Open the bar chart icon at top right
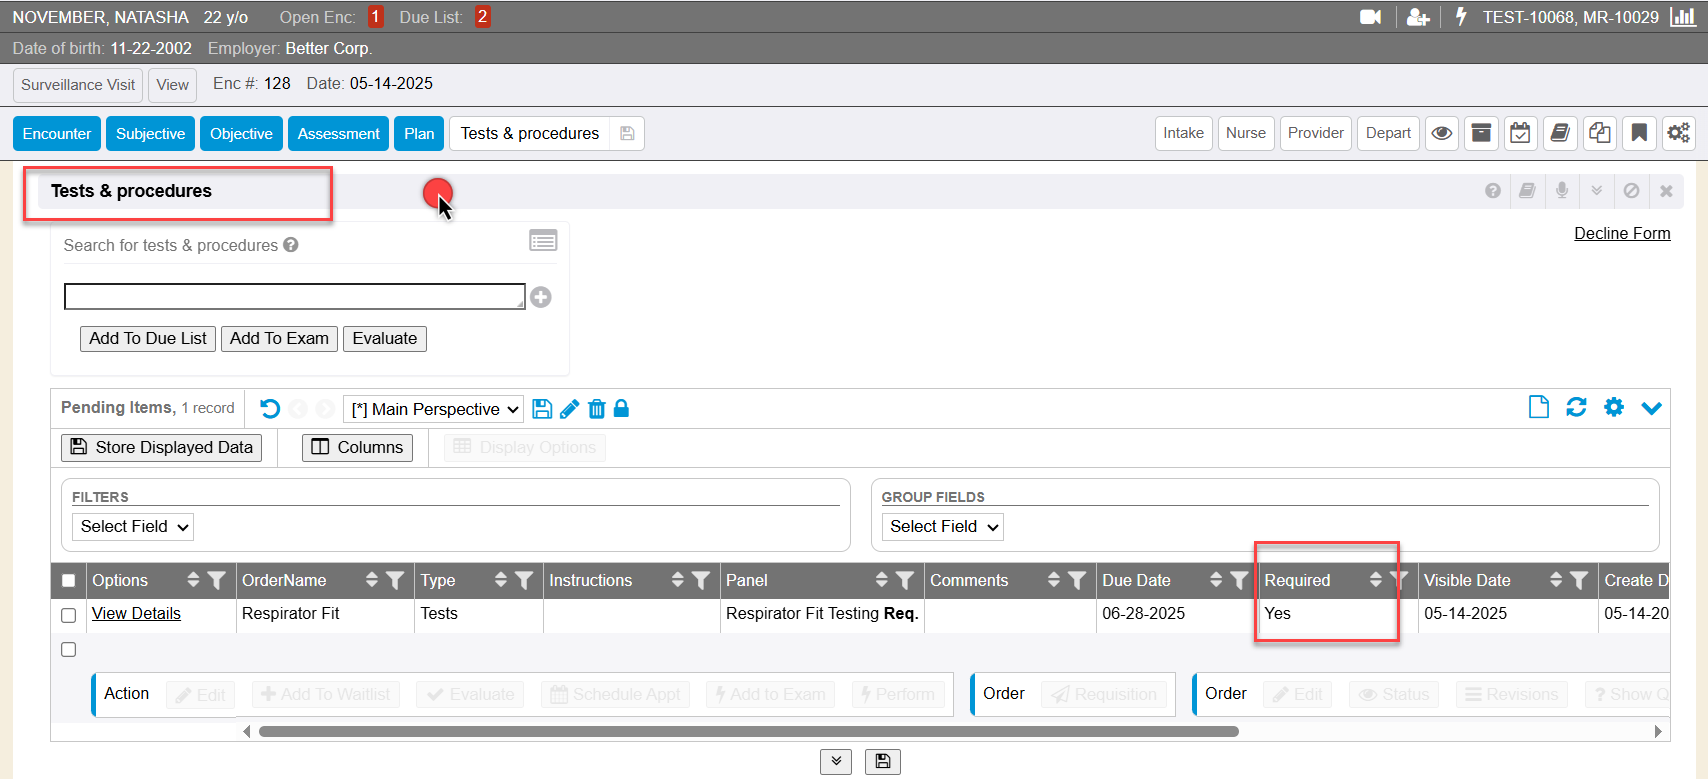 (1683, 17)
